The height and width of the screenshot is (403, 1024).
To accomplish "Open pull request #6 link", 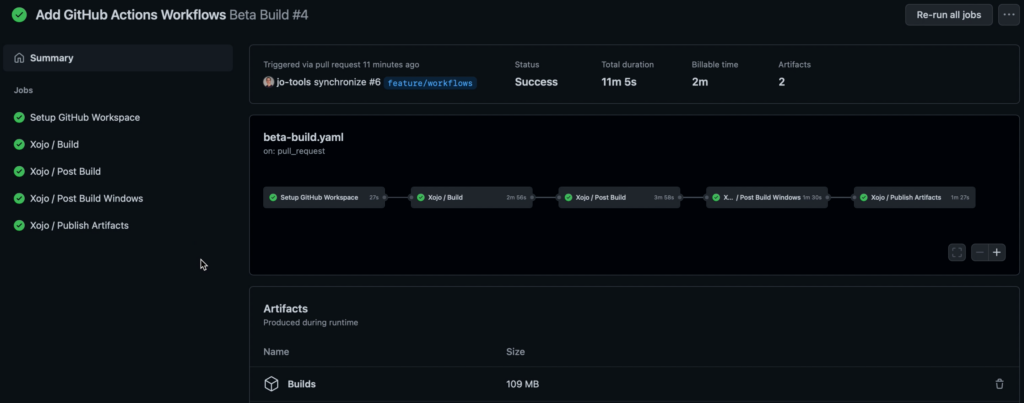I will coord(375,82).
